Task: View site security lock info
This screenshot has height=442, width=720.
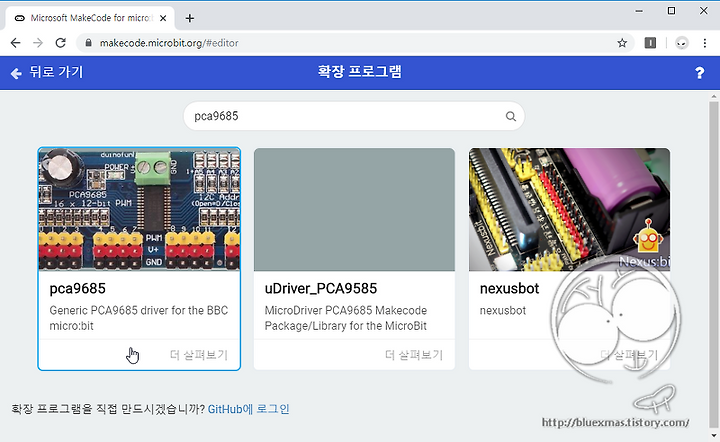Action: pos(89,43)
